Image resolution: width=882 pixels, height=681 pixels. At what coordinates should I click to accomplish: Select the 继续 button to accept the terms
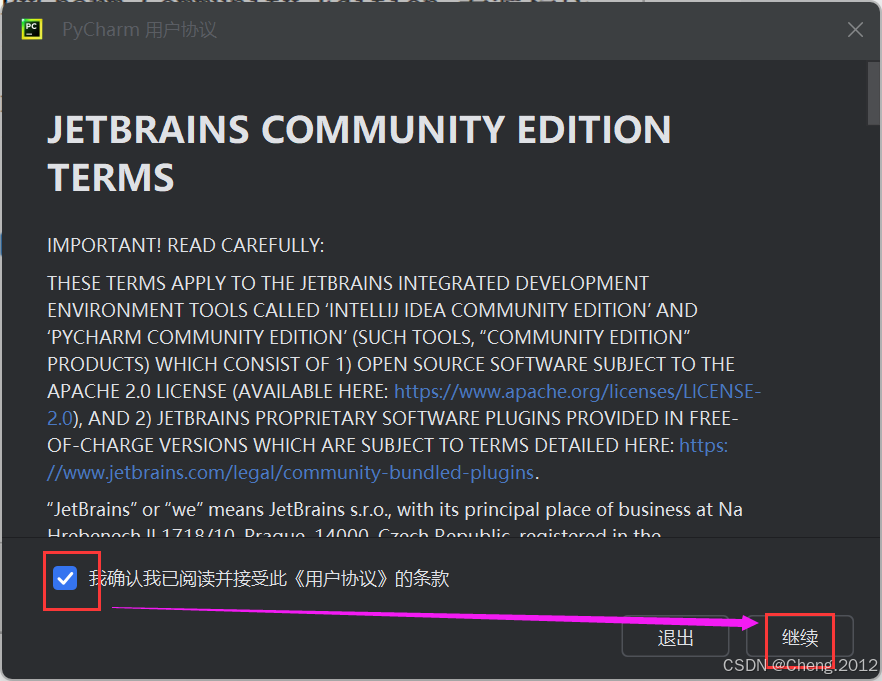(x=800, y=637)
